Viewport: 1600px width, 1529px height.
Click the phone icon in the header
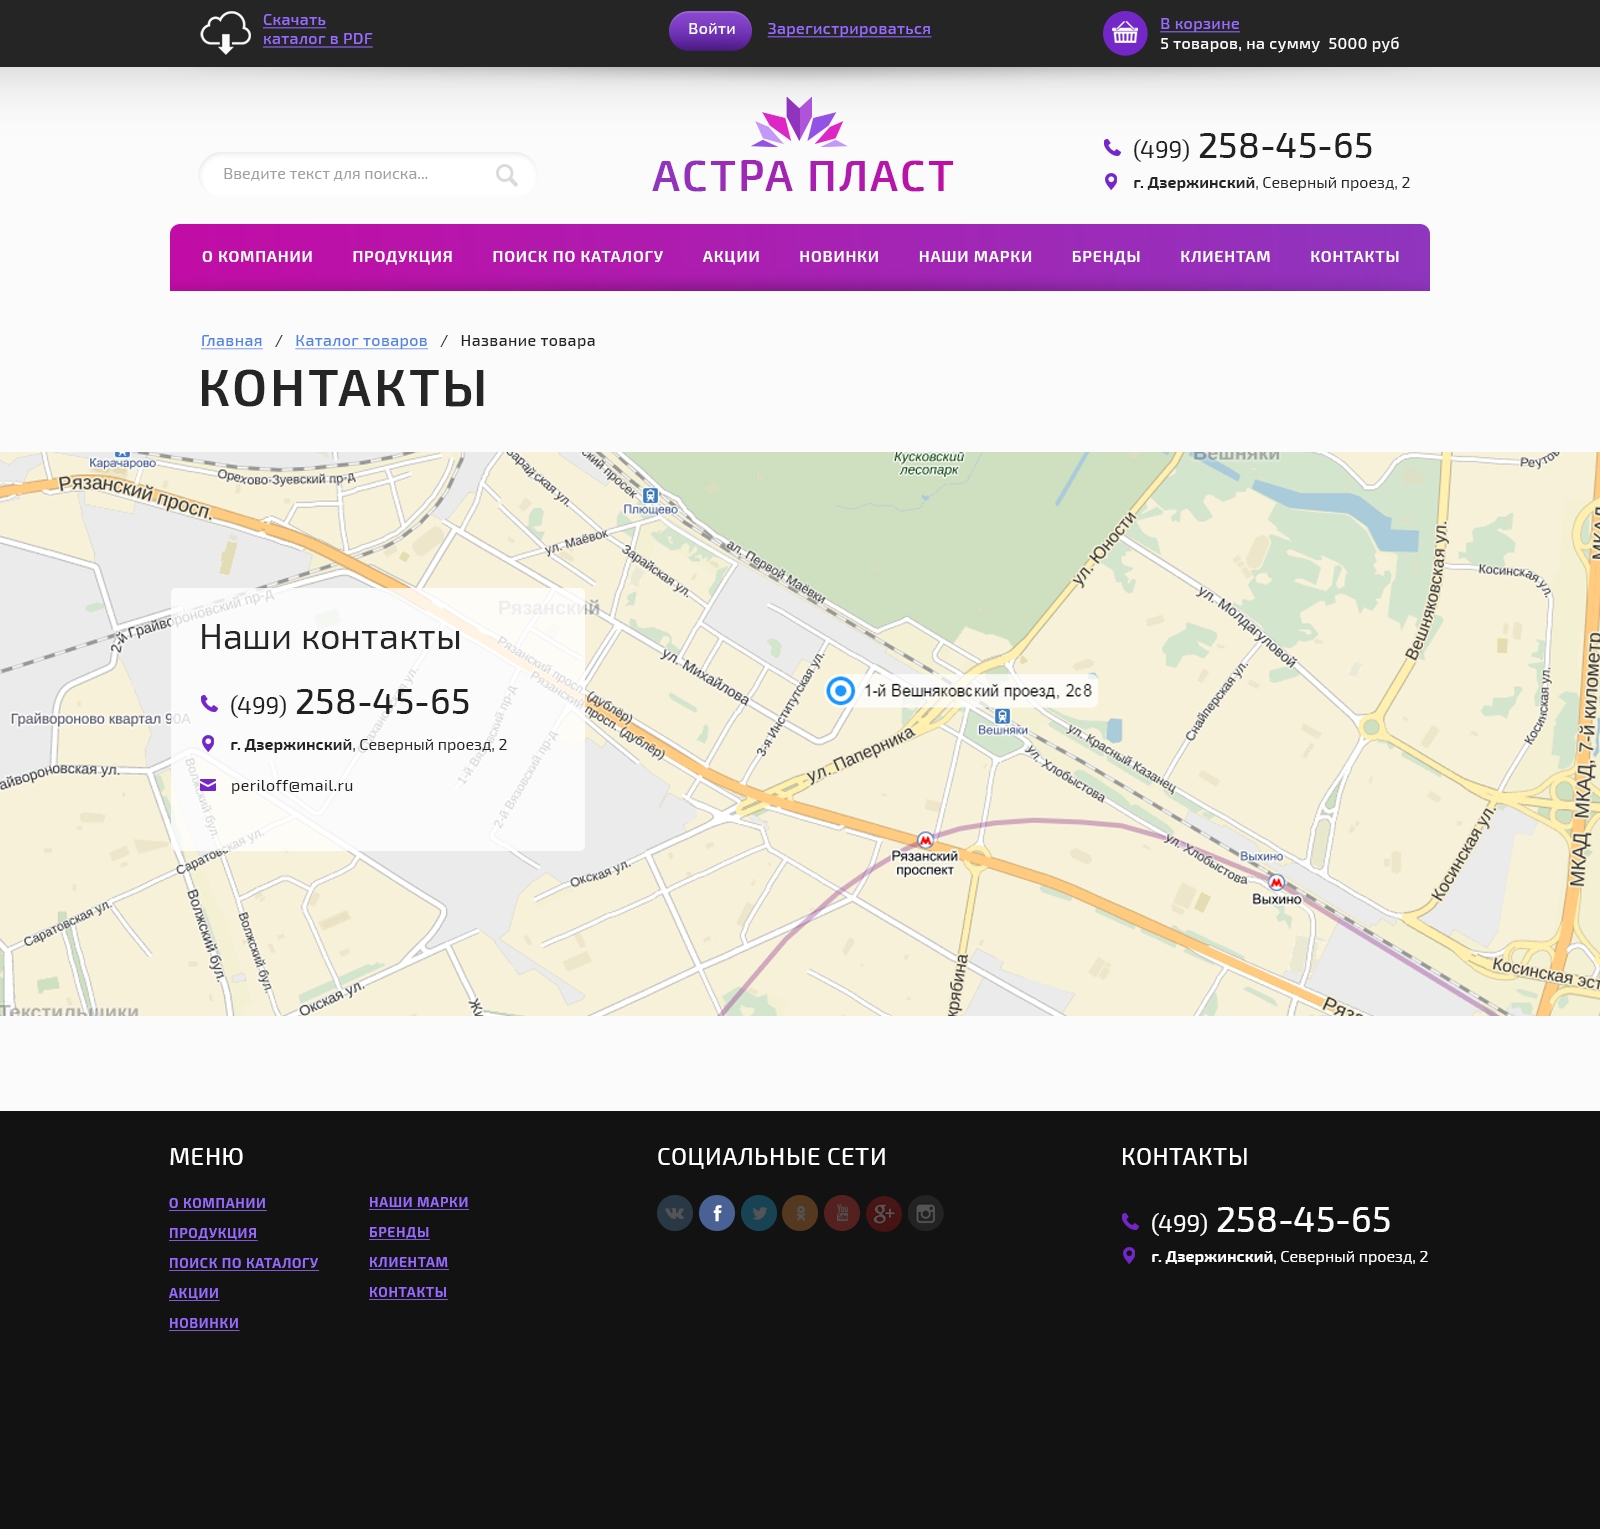(1112, 148)
